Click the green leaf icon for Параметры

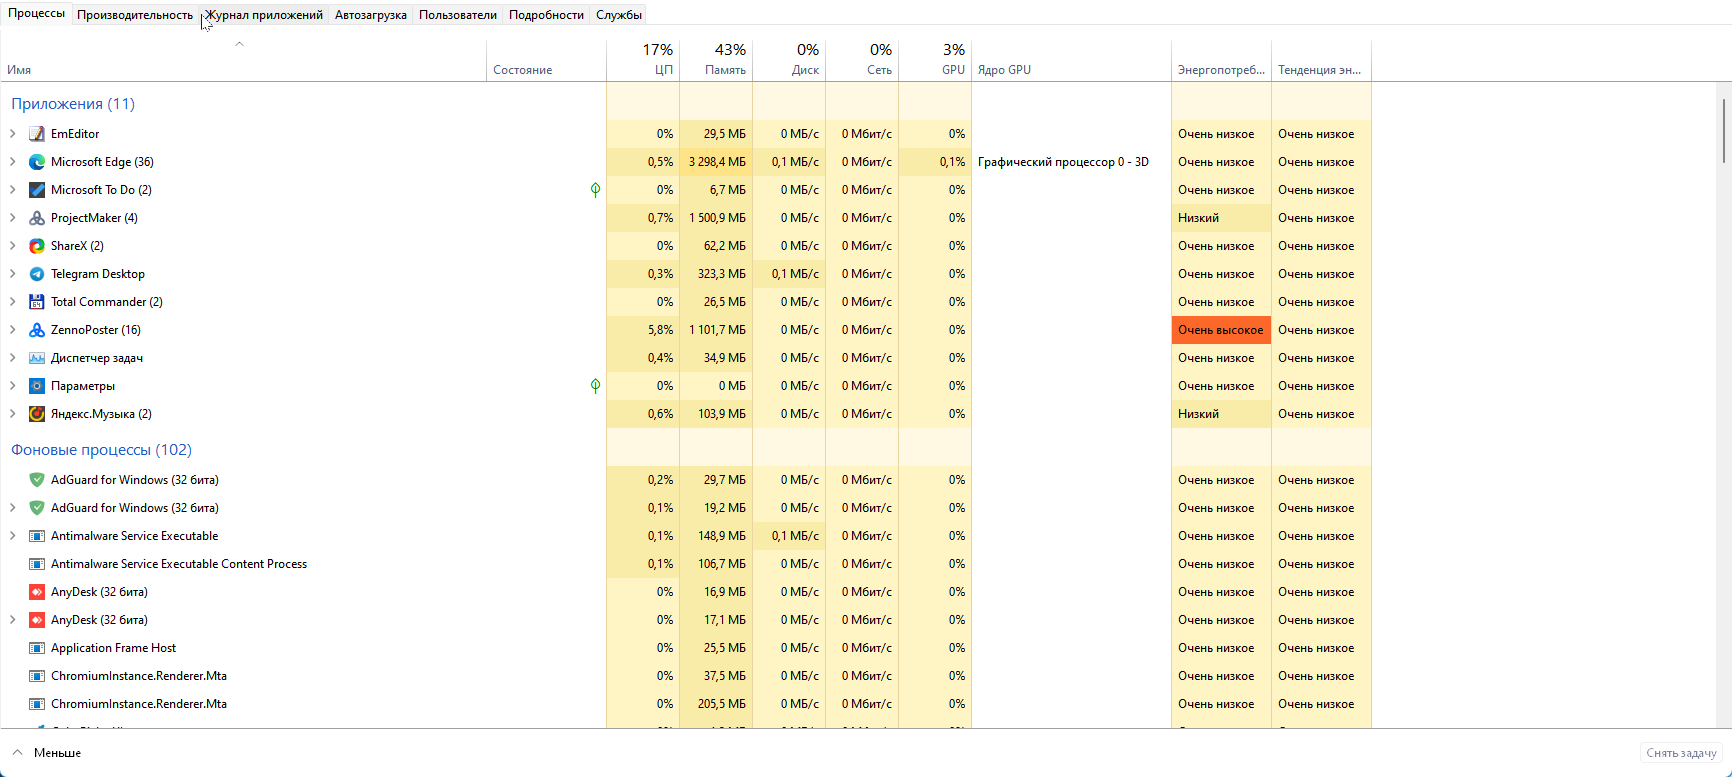click(x=595, y=386)
